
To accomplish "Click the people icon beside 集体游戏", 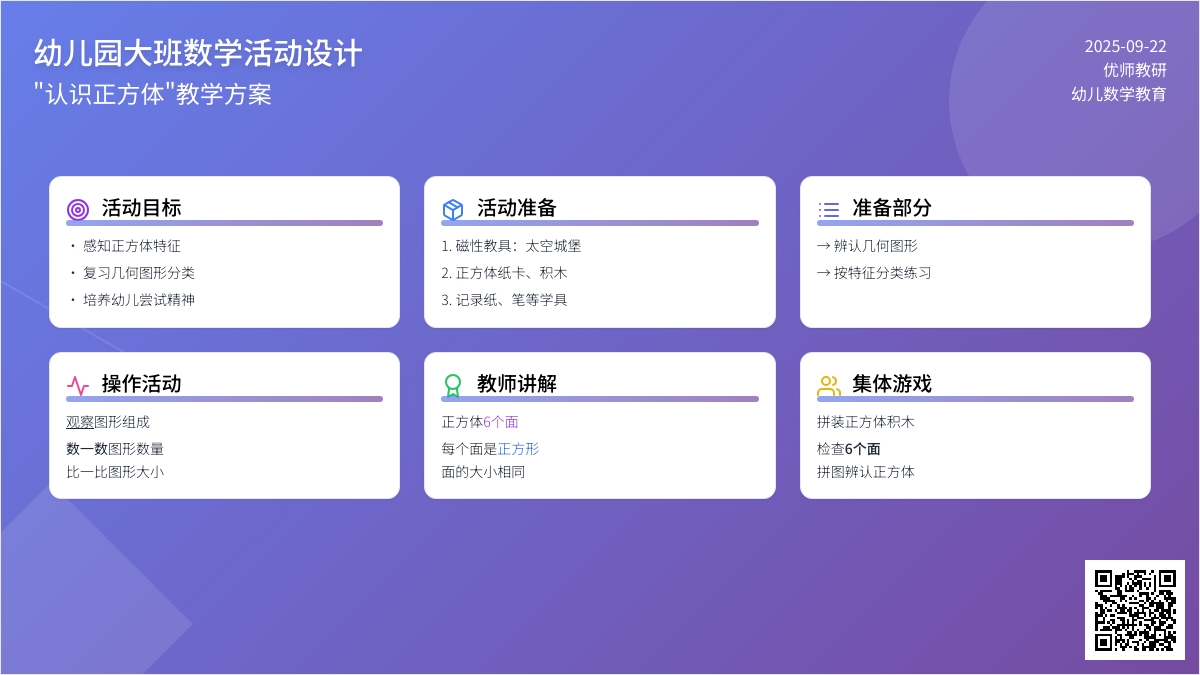I will (x=828, y=385).
